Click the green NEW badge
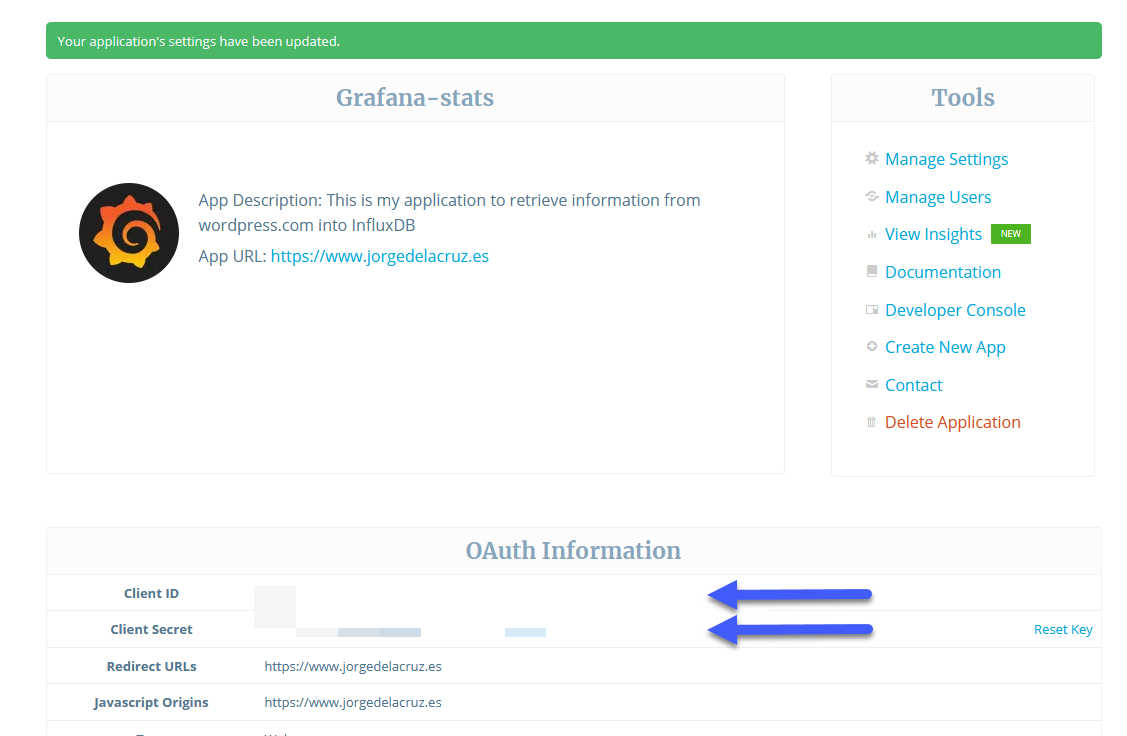The width and height of the screenshot is (1127, 736). 1011,234
